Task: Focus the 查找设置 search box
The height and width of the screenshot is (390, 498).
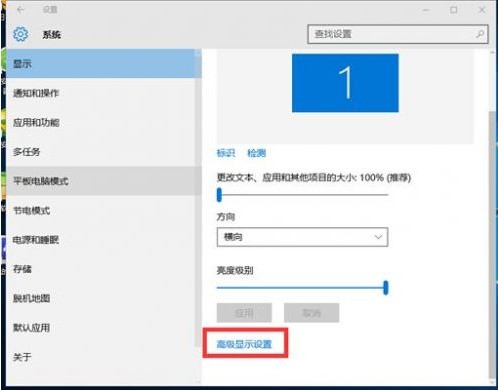Action: point(398,34)
